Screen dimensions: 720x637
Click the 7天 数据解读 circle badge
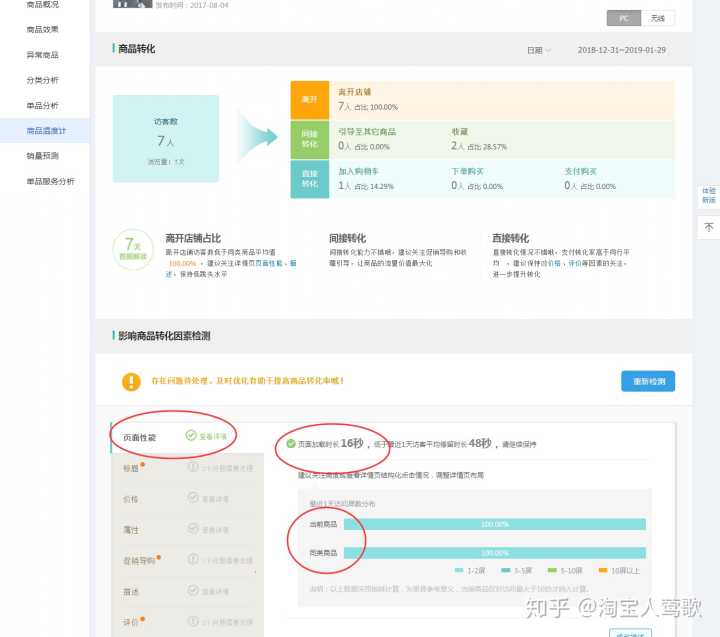(131, 249)
